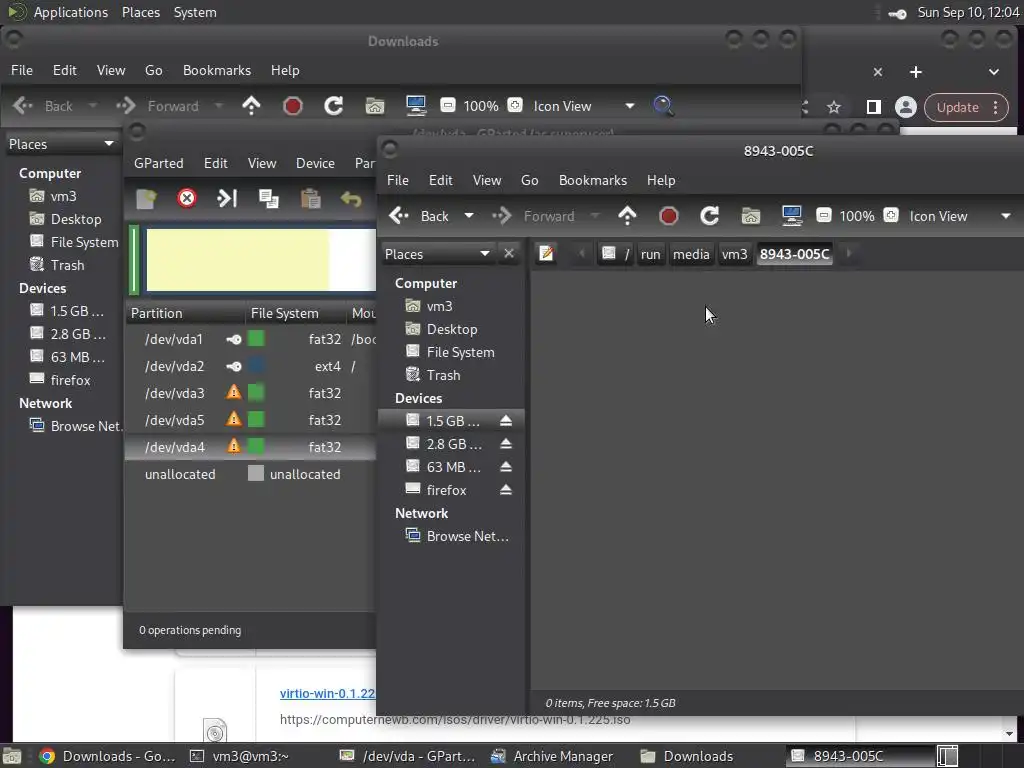
Task: Eject the 2.8 GB device
Action: pos(505,443)
